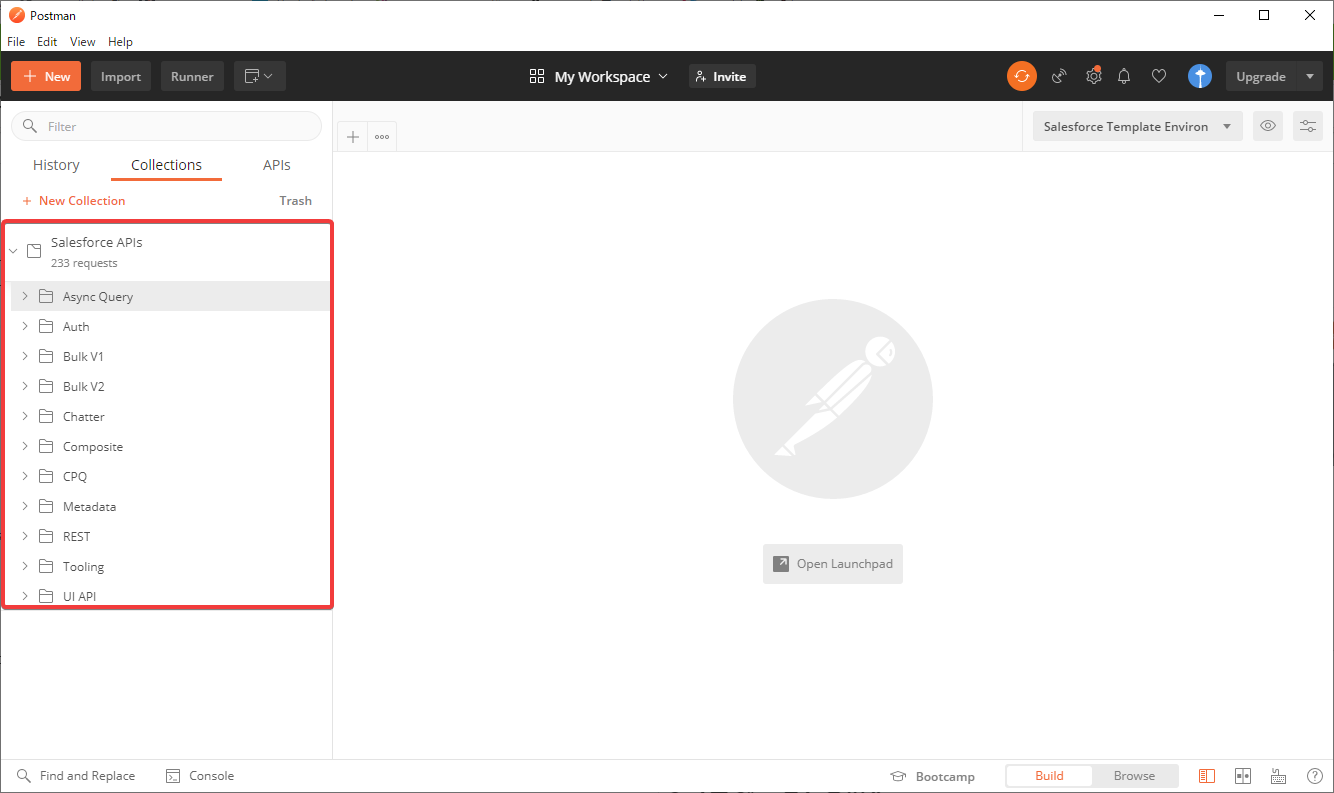Expand the REST folder
Image resolution: width=1334 pixels, height=793 pixels.
25,536
